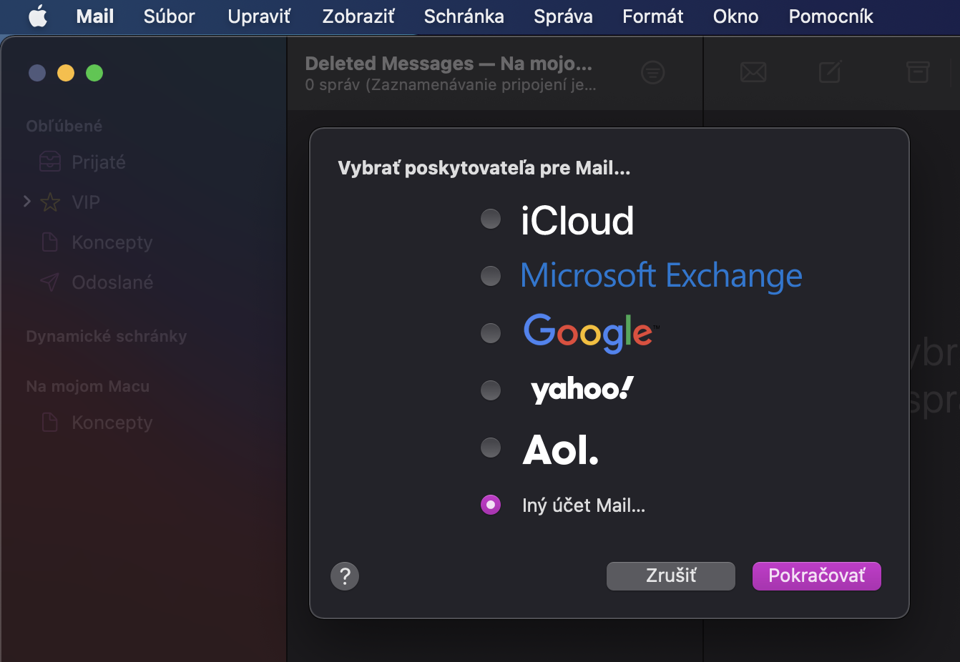Open the Apple menu icon
The image size is (960, 662).
pyautogui.click(x=38, y=17)
